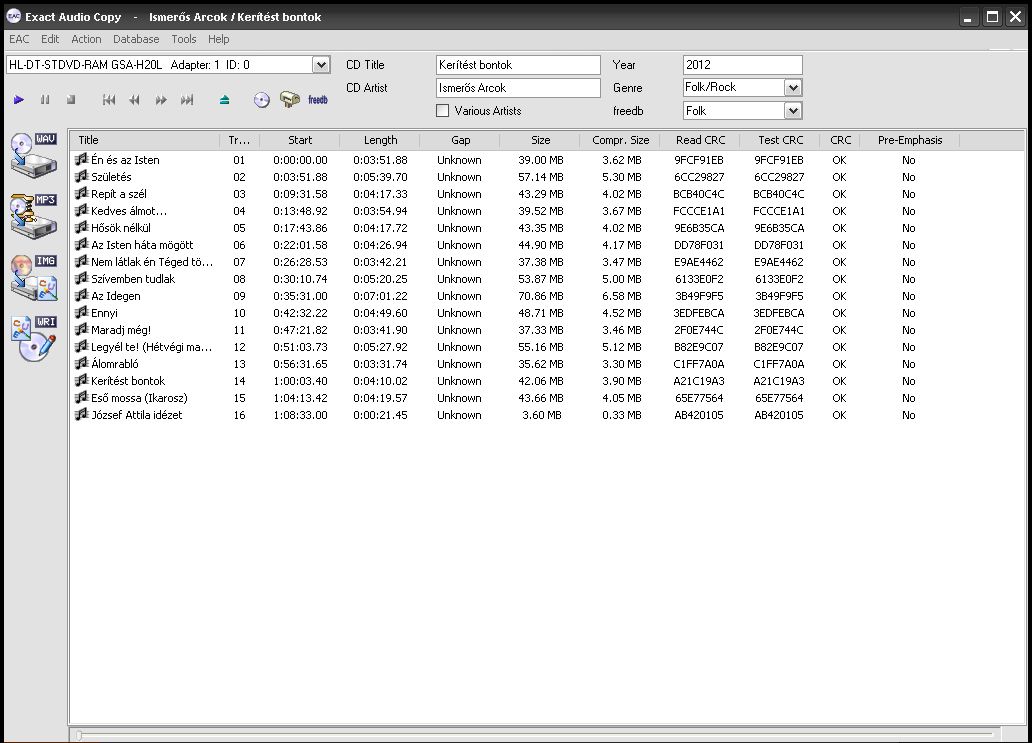This screenshot has height=743, width=1032.
Task: Click the size value 70.86 MB
Action: click(540, 295)
